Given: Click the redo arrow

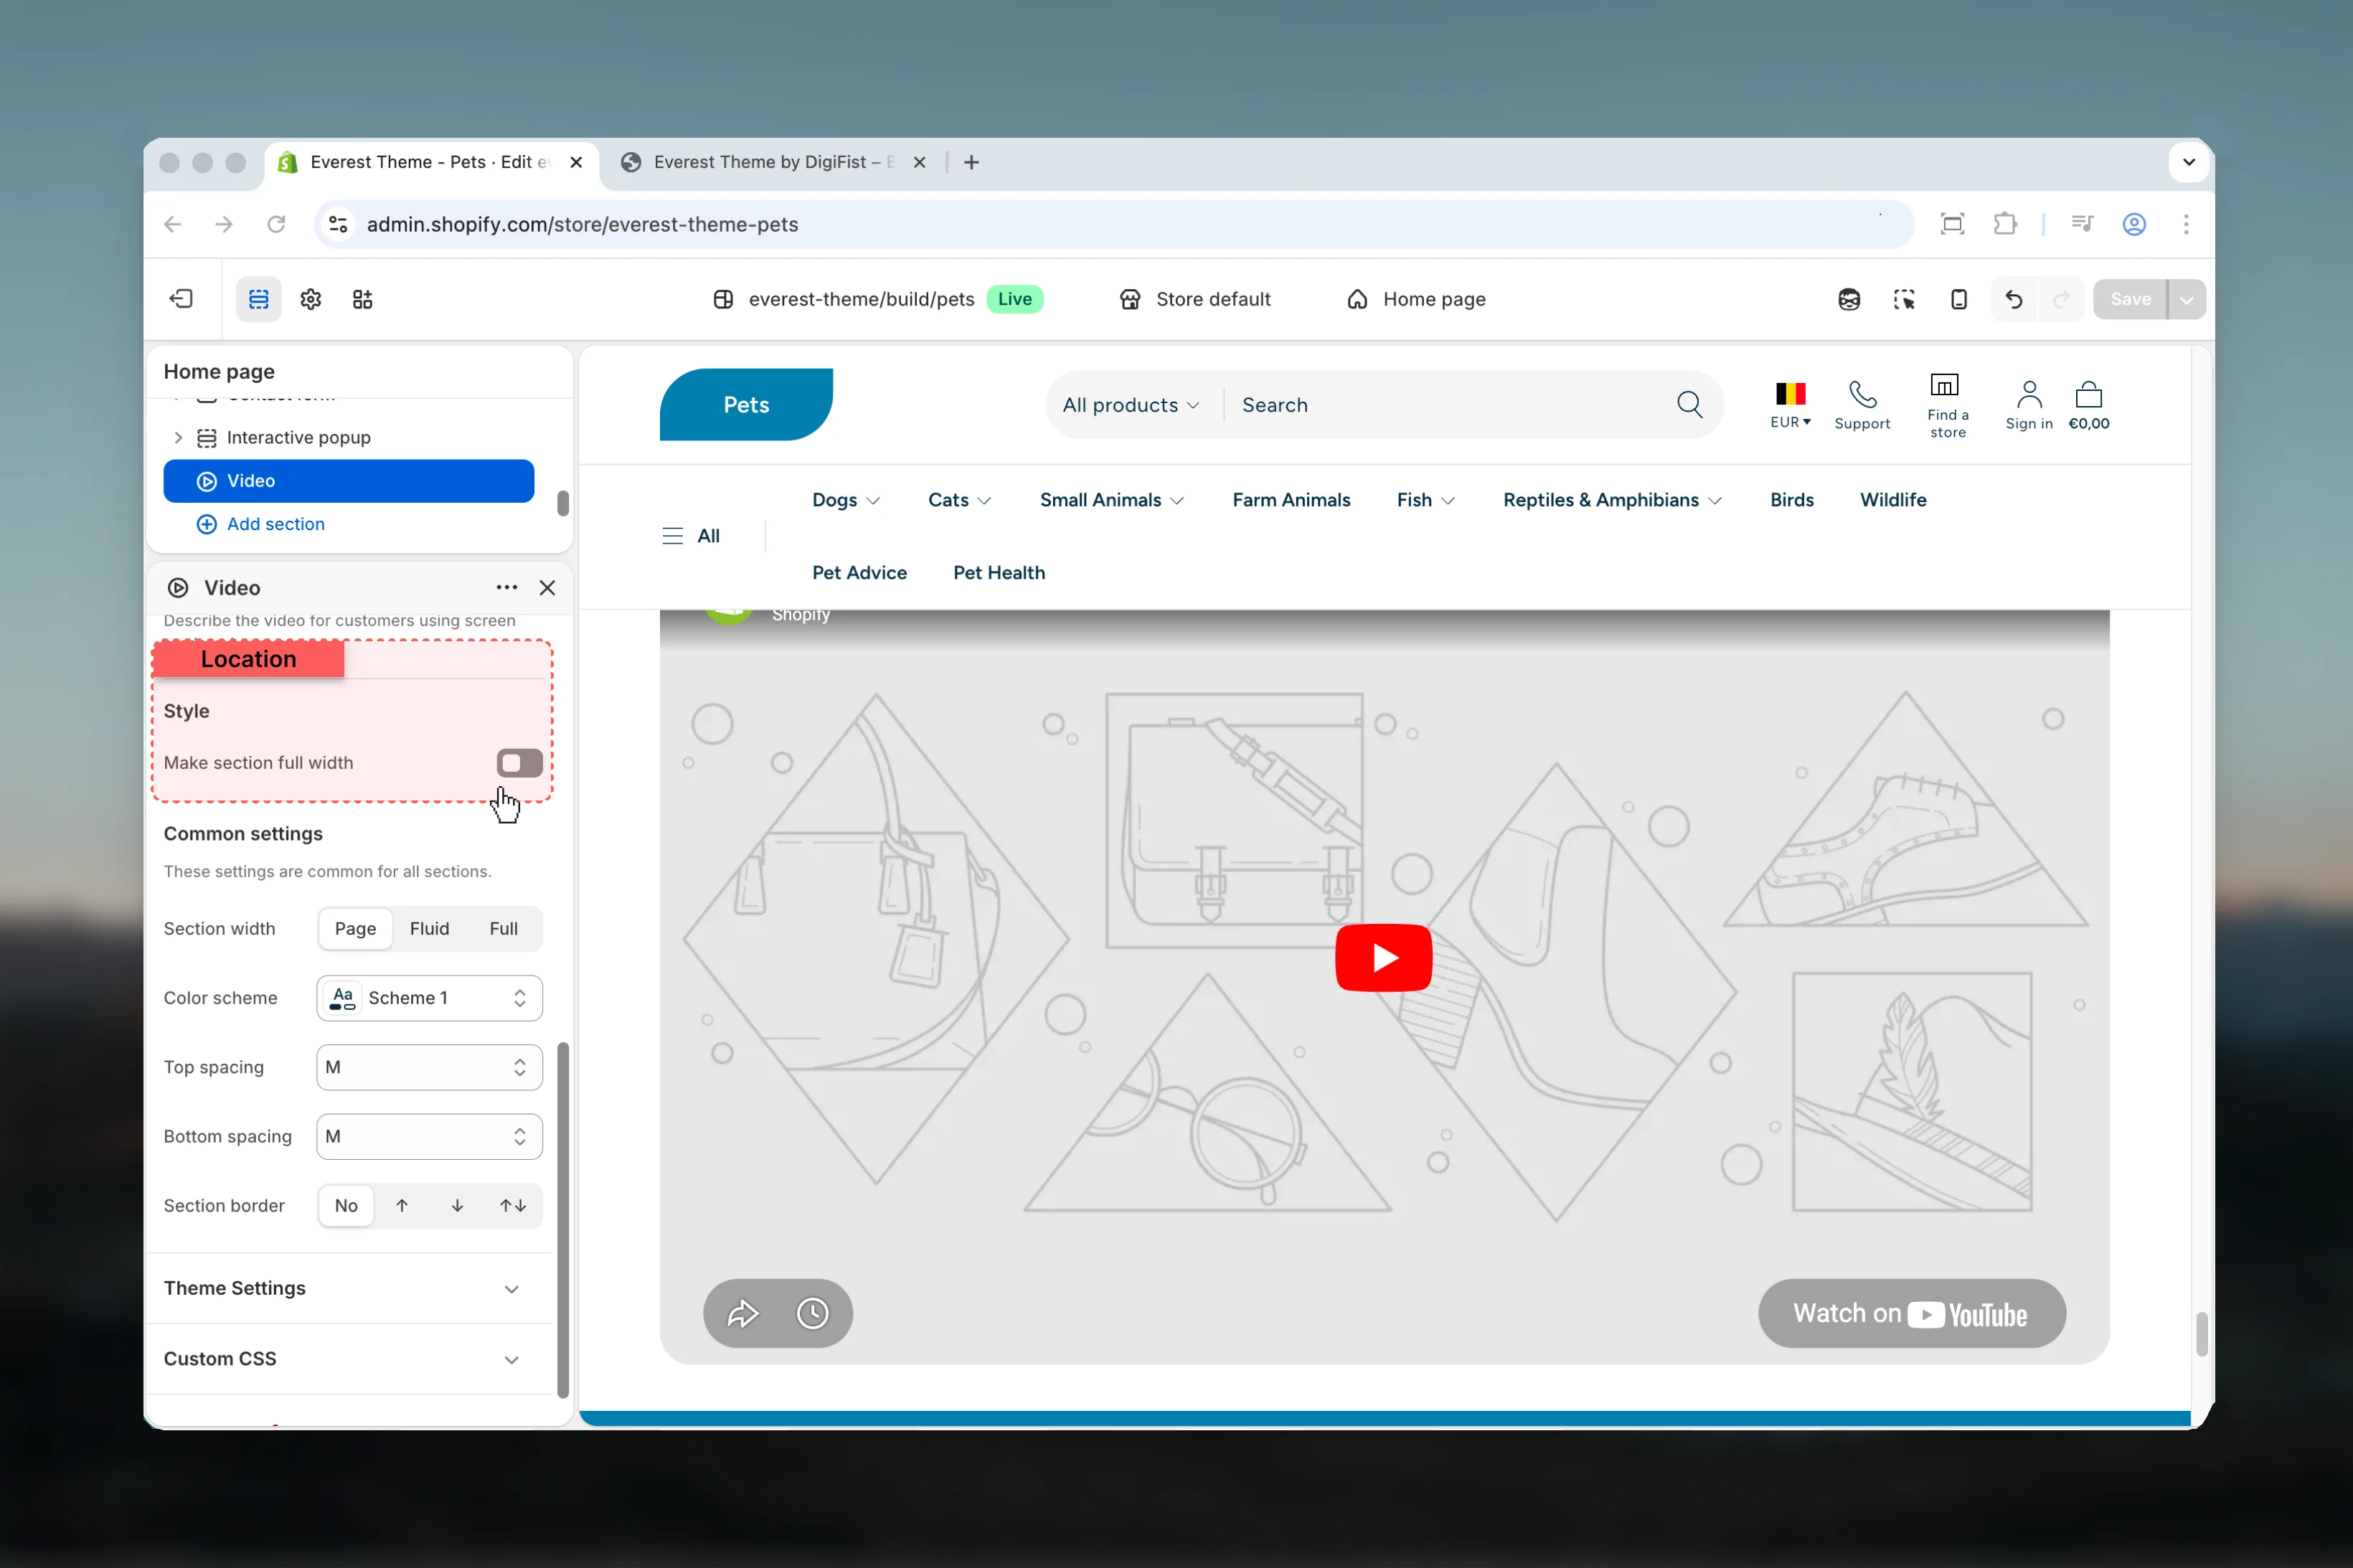Looking at the screenshot, I should 2061,299.
